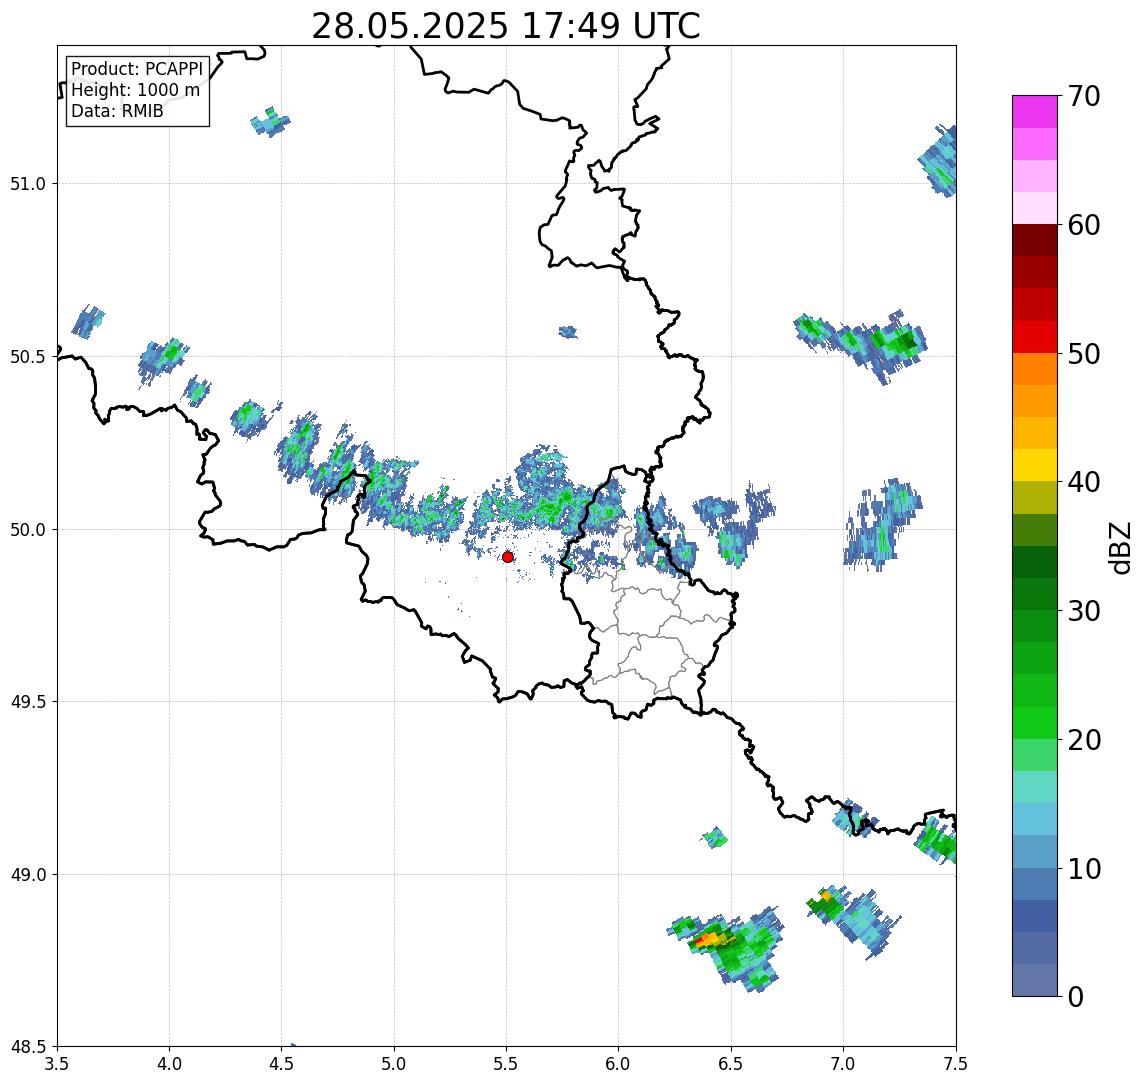Click the longitude tick label 4.0
This screenshot has height=1084, width=1145.
[169, 1064]
